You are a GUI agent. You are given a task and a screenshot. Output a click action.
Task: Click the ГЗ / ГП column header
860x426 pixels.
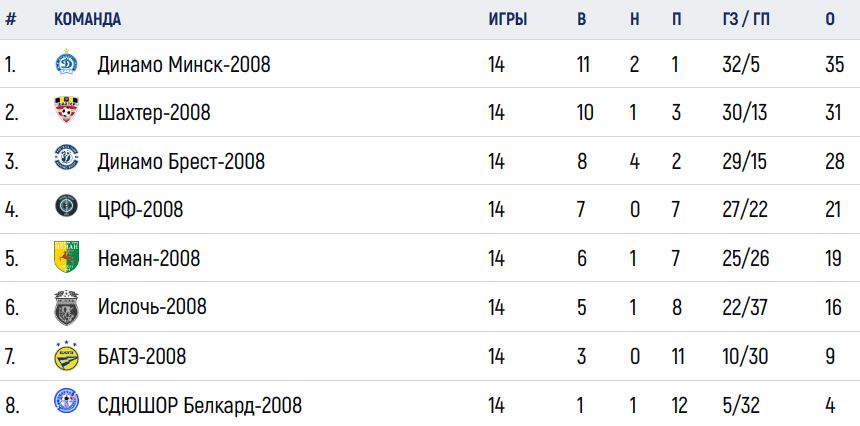[x=746, y=19]
